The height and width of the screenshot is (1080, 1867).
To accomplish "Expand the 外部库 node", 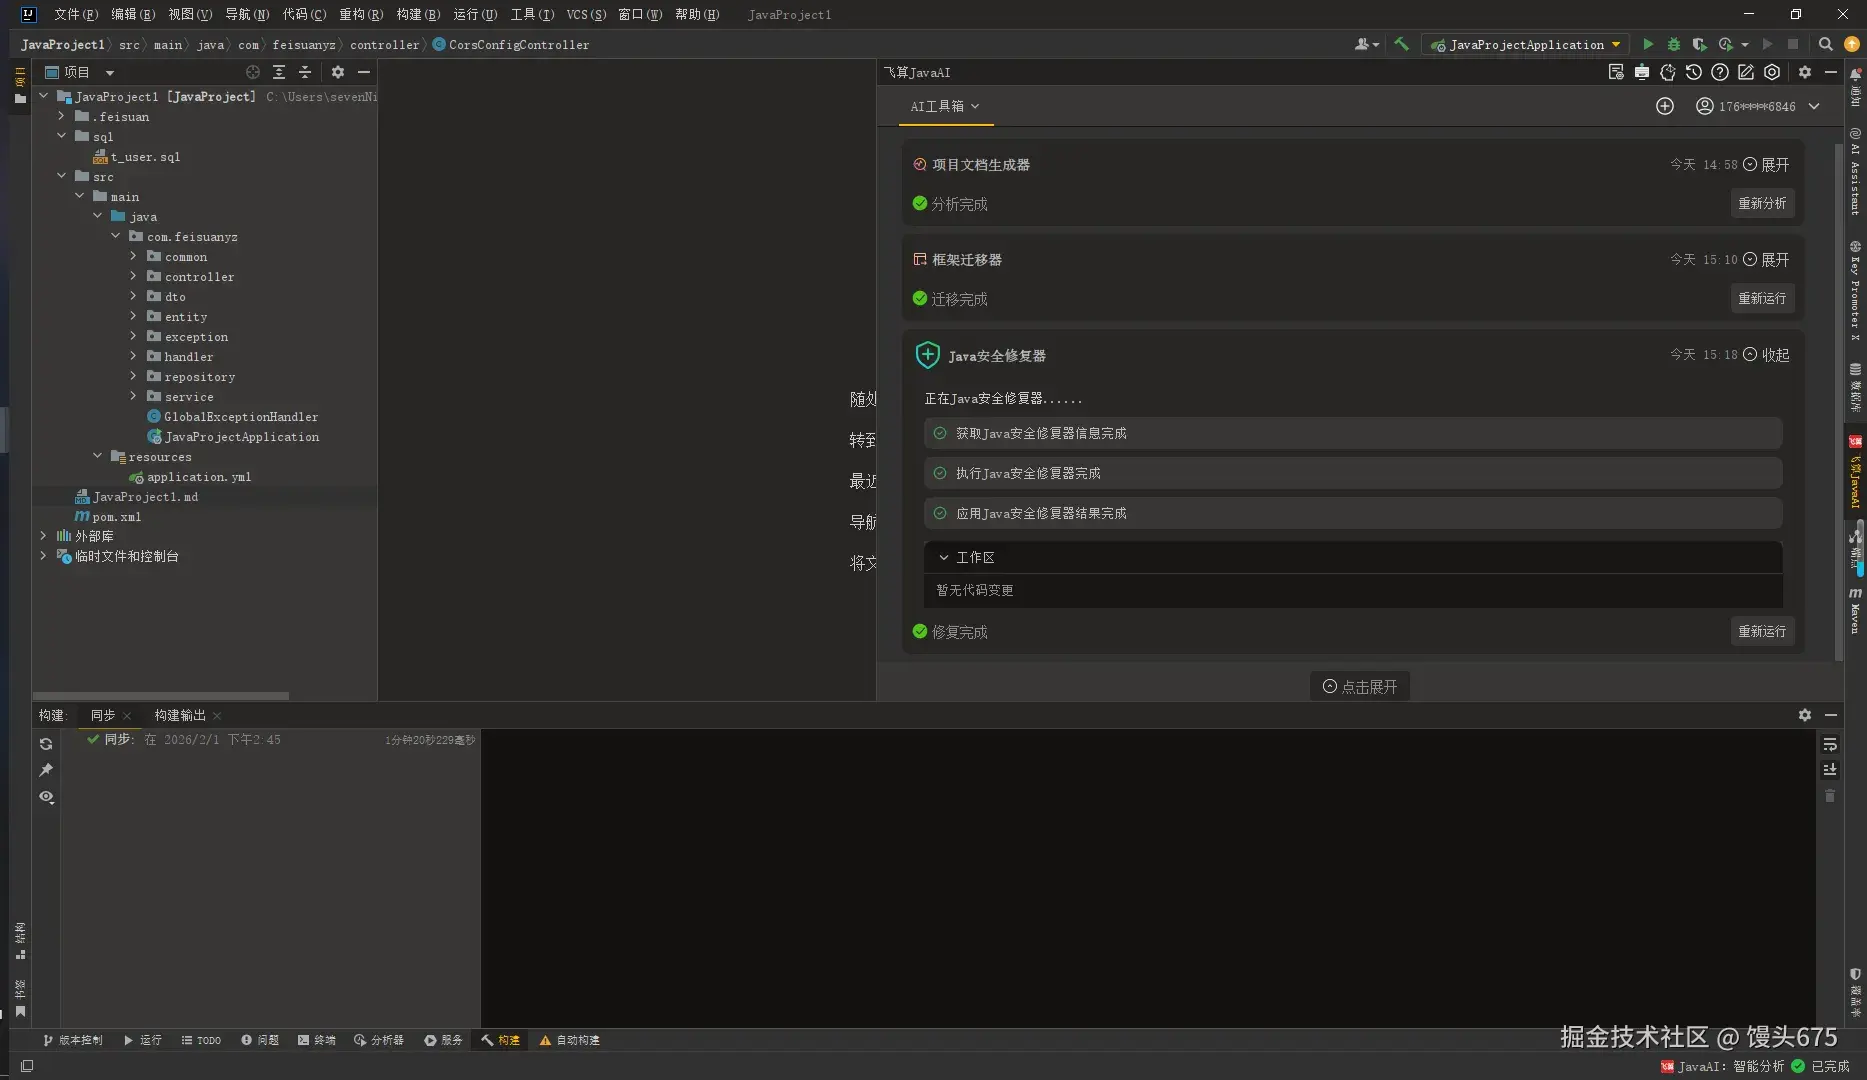I will (x=43, y=536).
